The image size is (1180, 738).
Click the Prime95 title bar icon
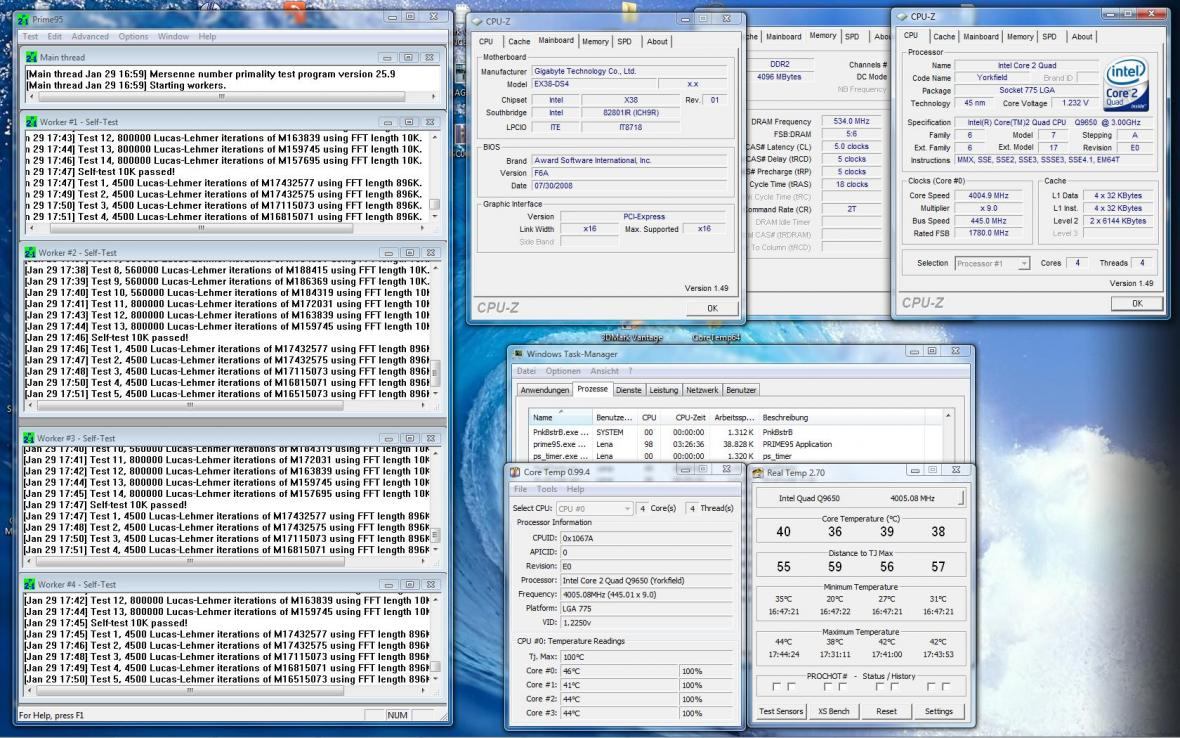[x=23, y=19]
